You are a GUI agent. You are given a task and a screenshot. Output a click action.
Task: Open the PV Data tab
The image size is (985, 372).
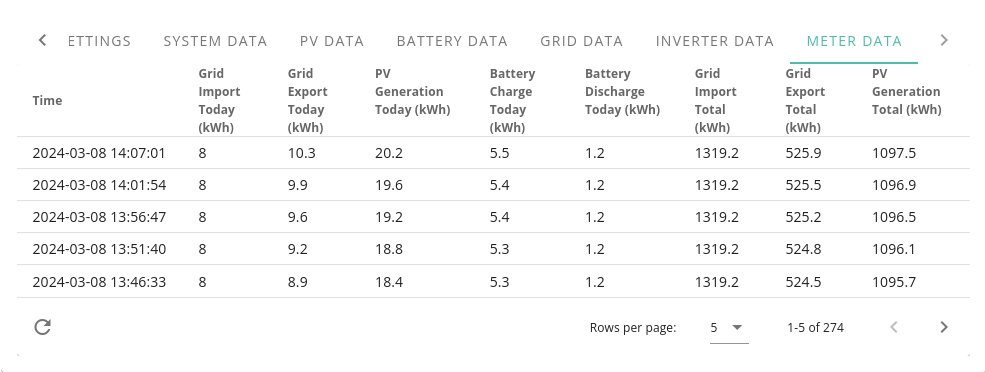pos(332,41)
